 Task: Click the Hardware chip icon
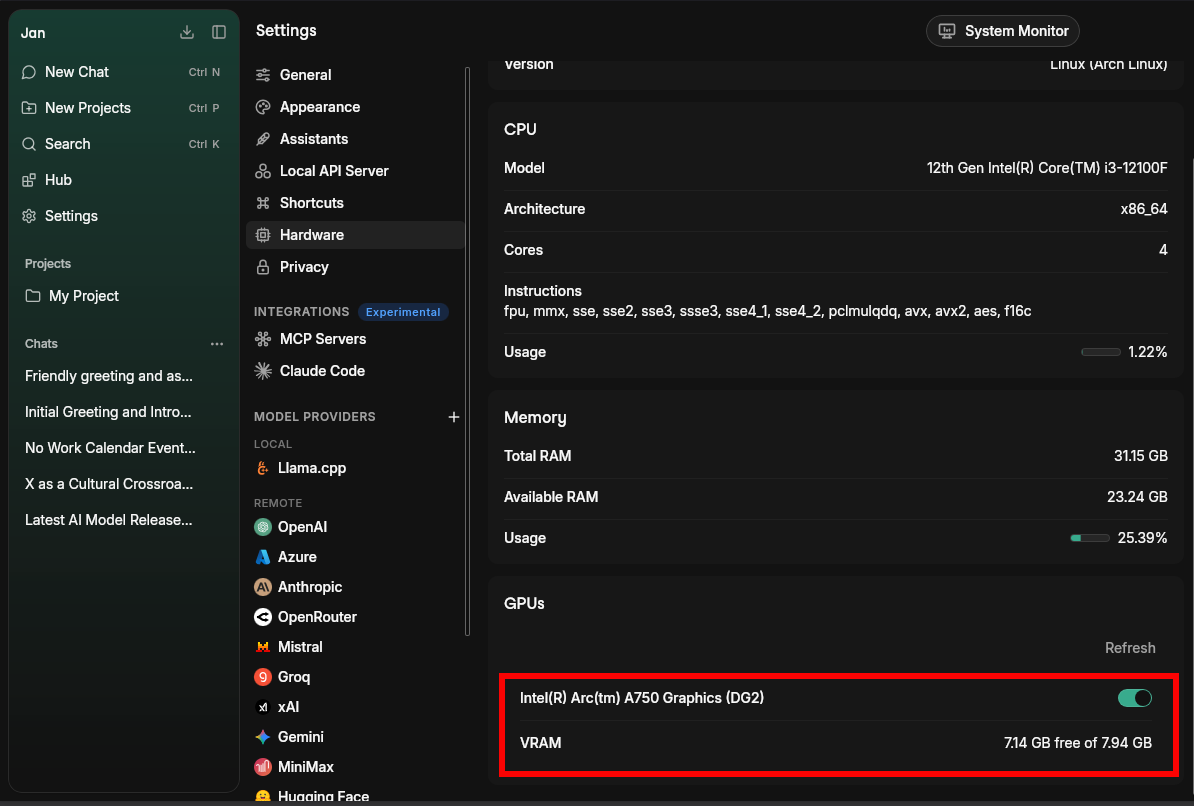[x=263, y=235]
